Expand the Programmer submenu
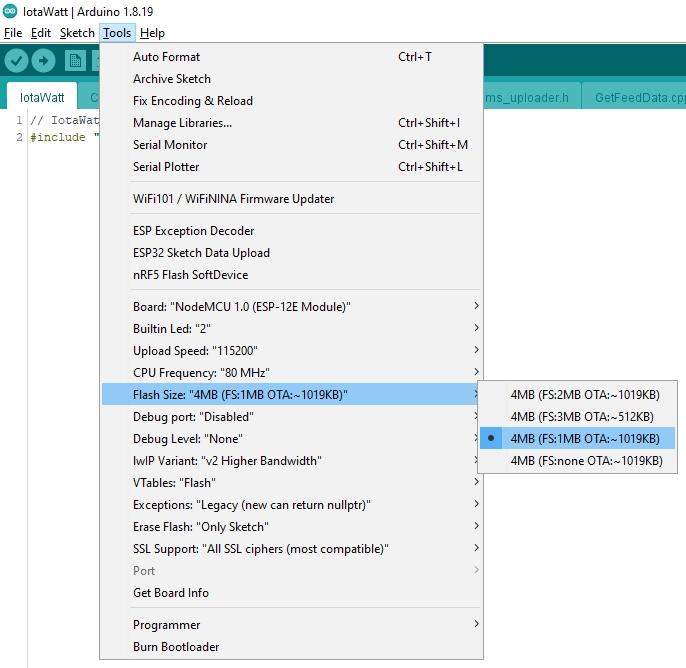 coord(292,624)
